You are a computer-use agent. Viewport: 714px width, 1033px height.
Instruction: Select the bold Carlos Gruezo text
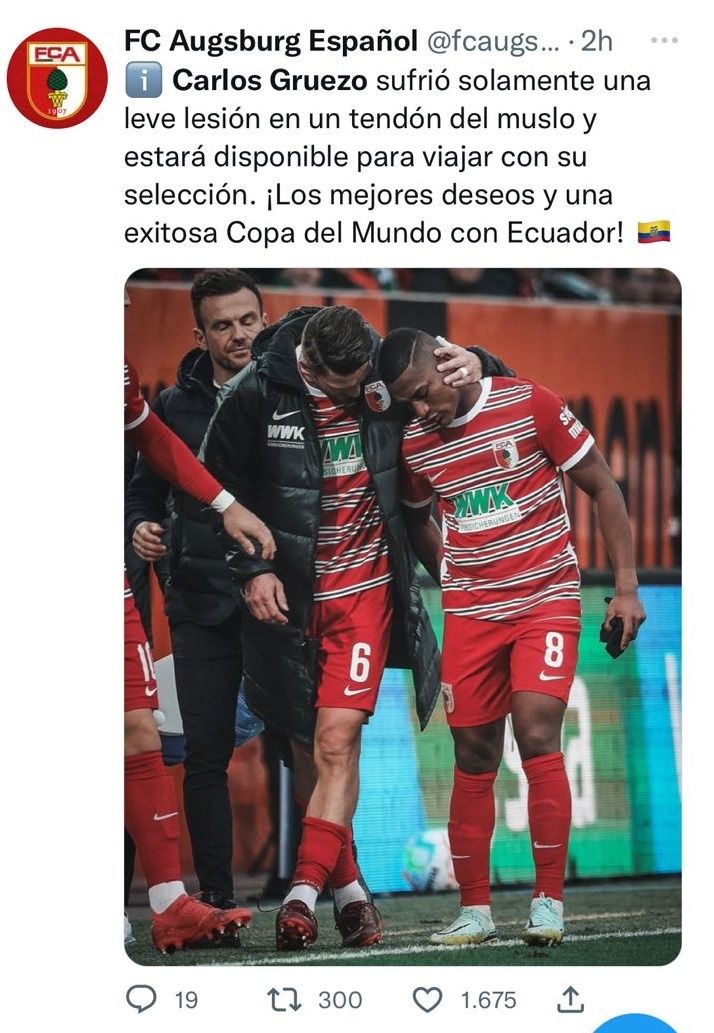click(x=269, y=80)
